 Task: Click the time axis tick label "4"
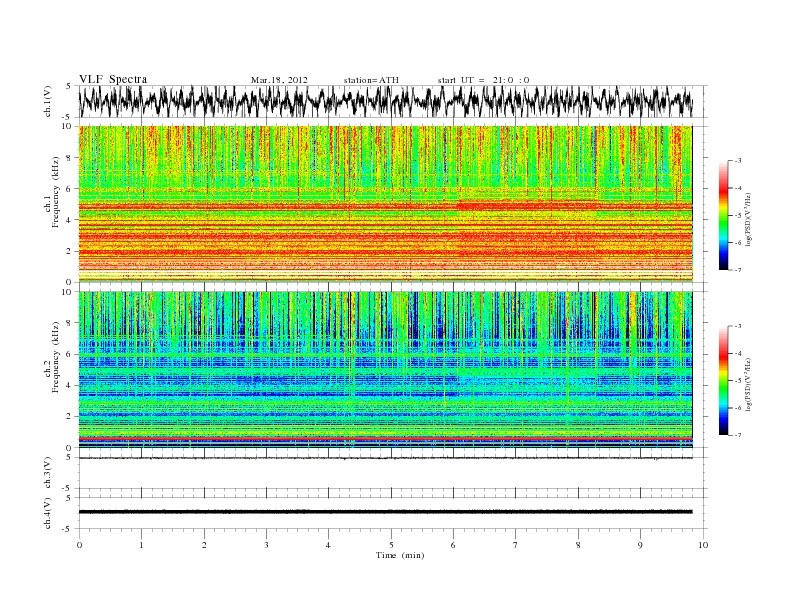[328, 545]
